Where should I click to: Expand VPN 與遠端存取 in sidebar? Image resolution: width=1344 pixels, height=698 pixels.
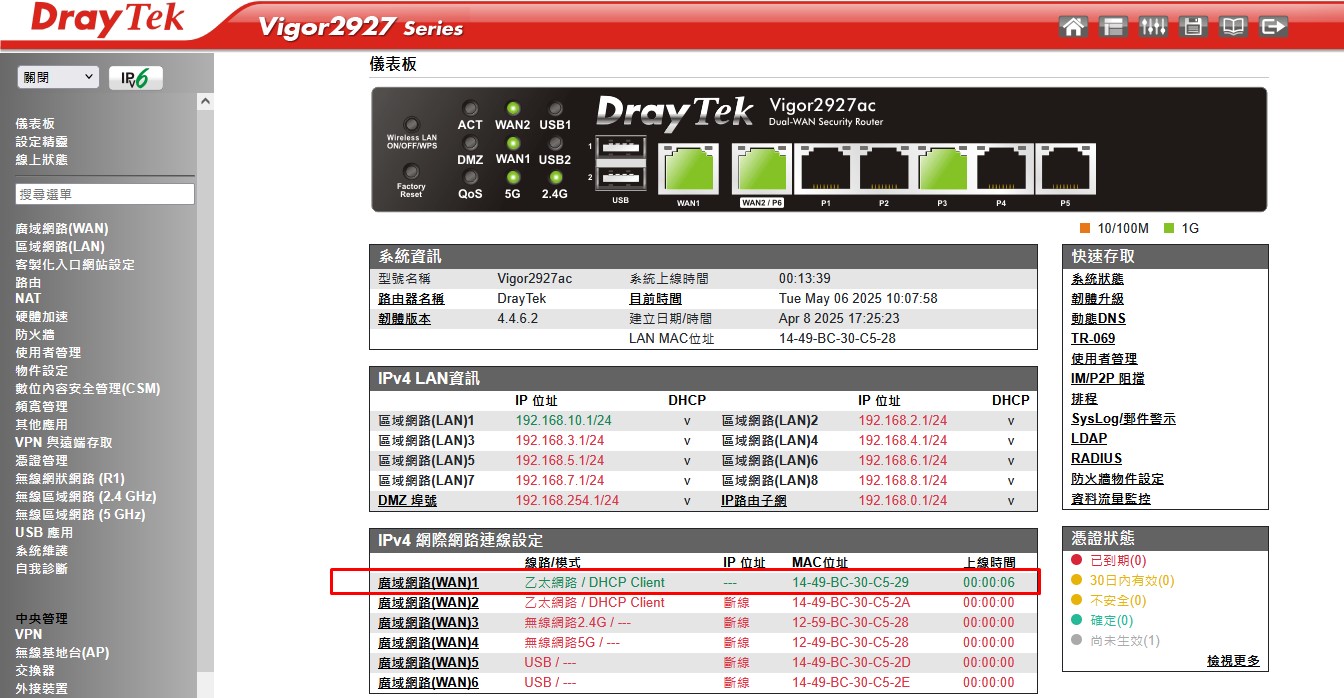tap(64, 443)
